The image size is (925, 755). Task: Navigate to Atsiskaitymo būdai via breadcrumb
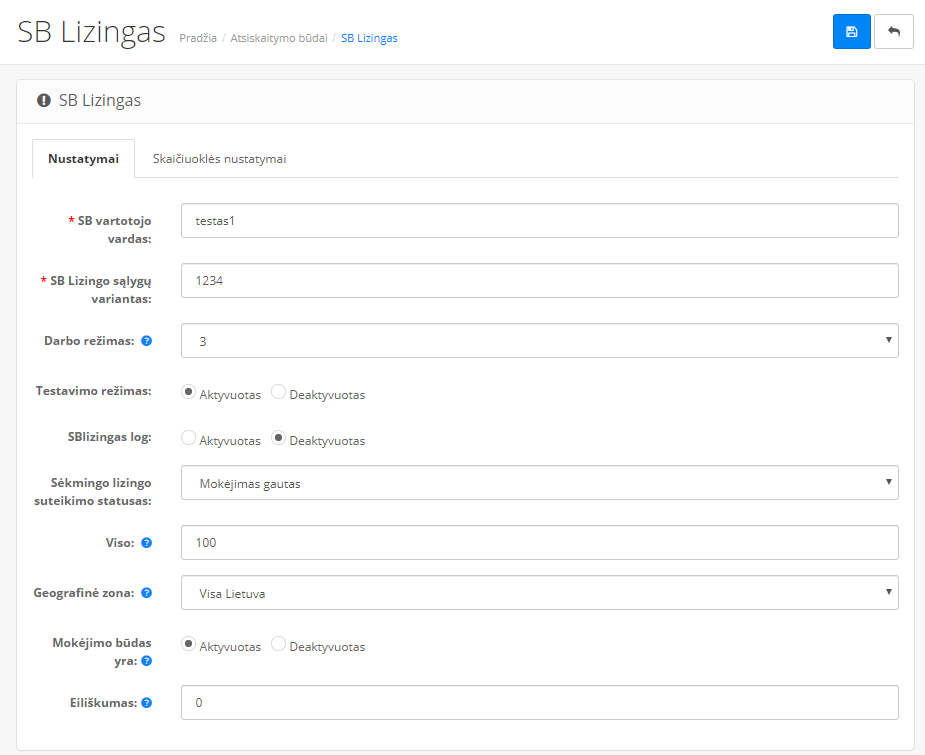coord(278,38)
